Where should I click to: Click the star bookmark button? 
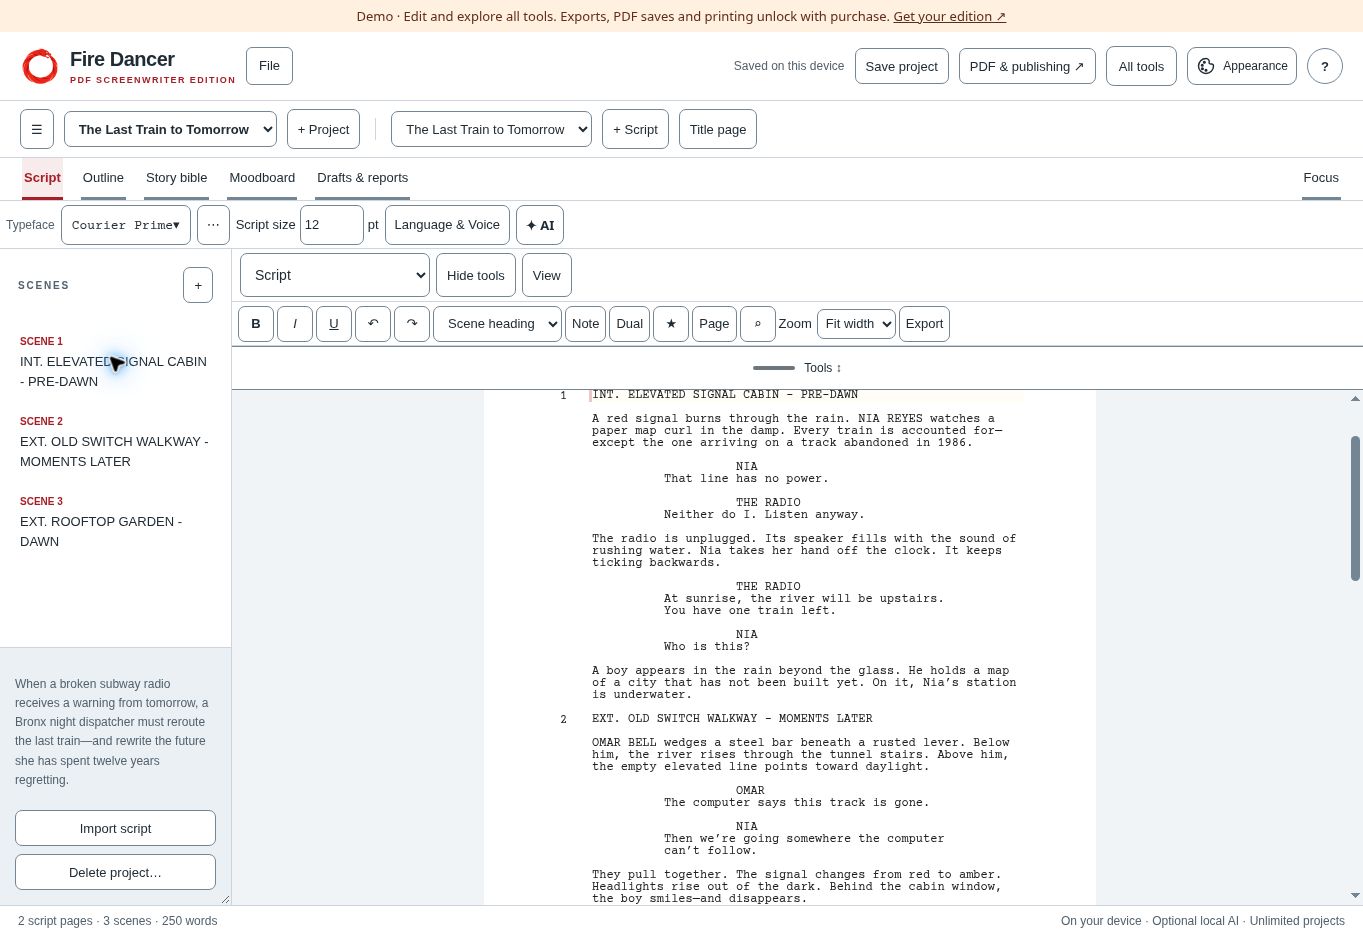[x=671, y=324]
